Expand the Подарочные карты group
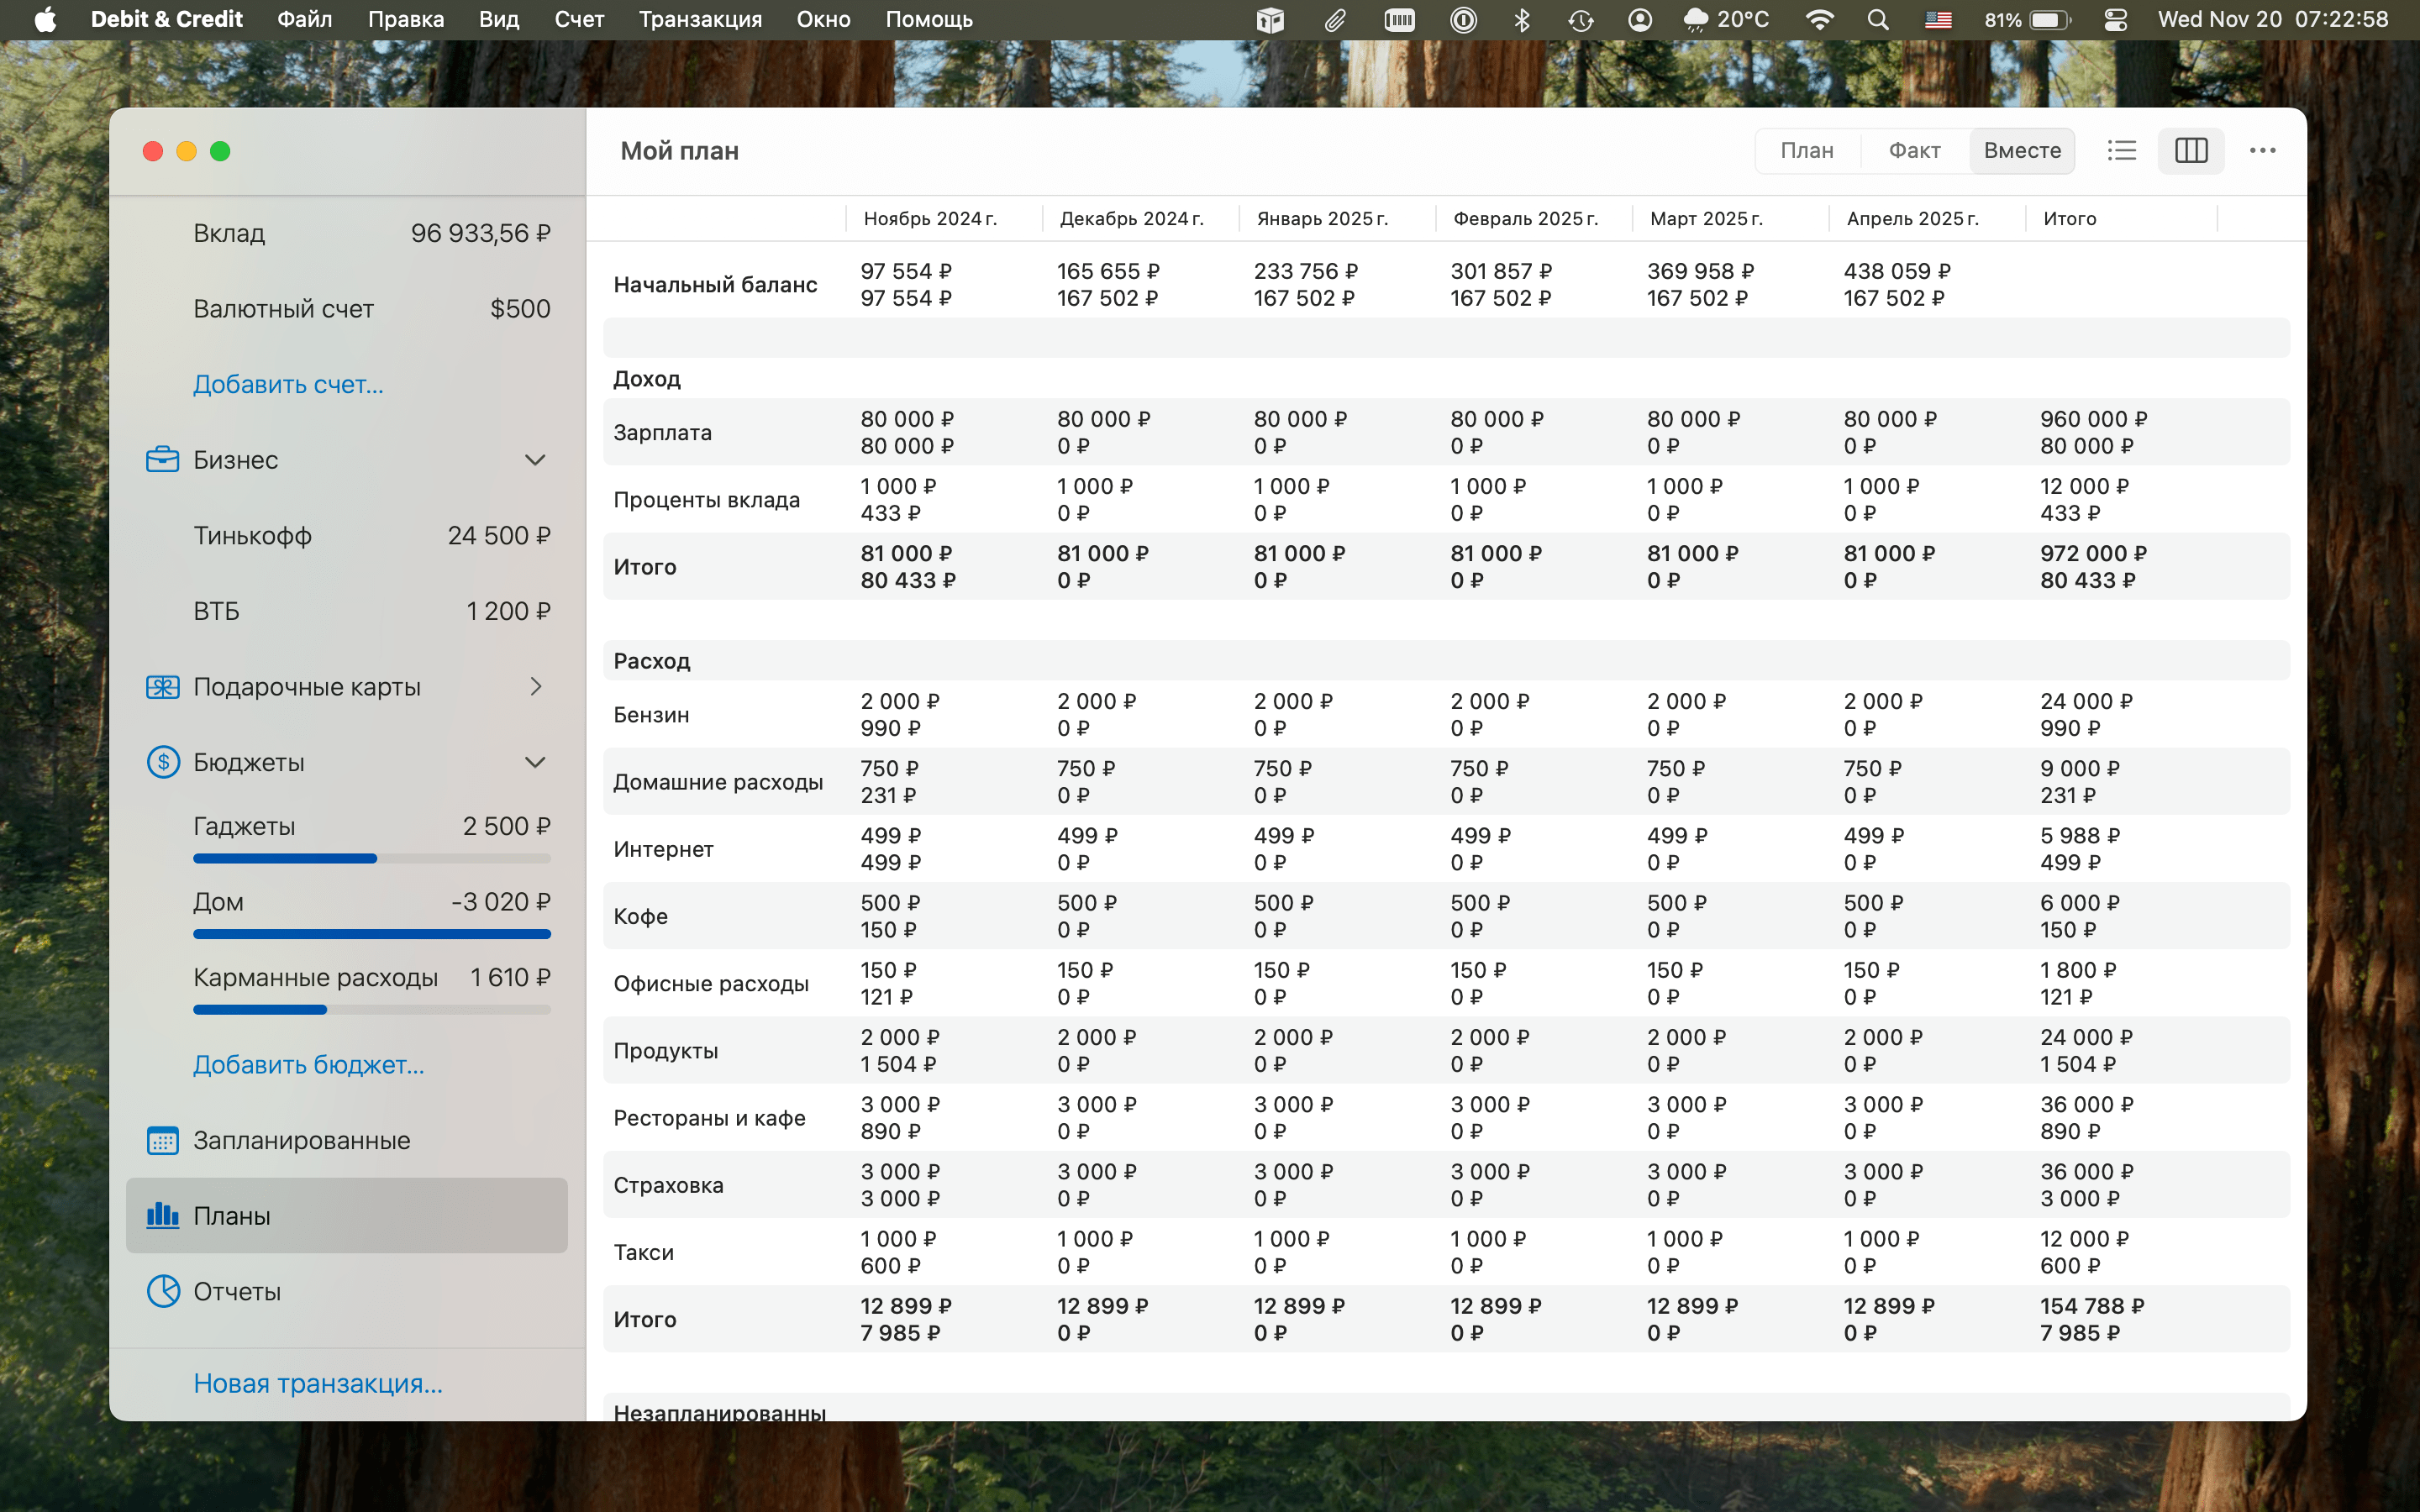Viewport: 2420px width, 1512px height. 536,686
